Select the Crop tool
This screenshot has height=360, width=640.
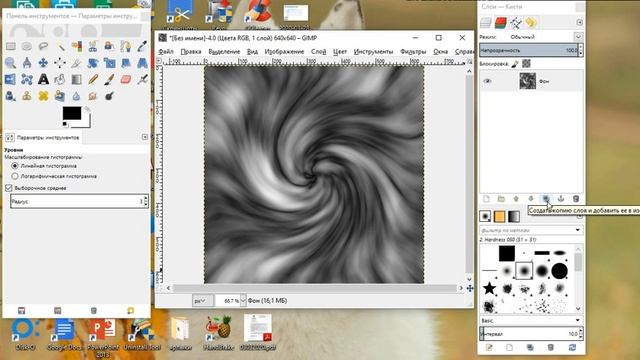[76, 63]
